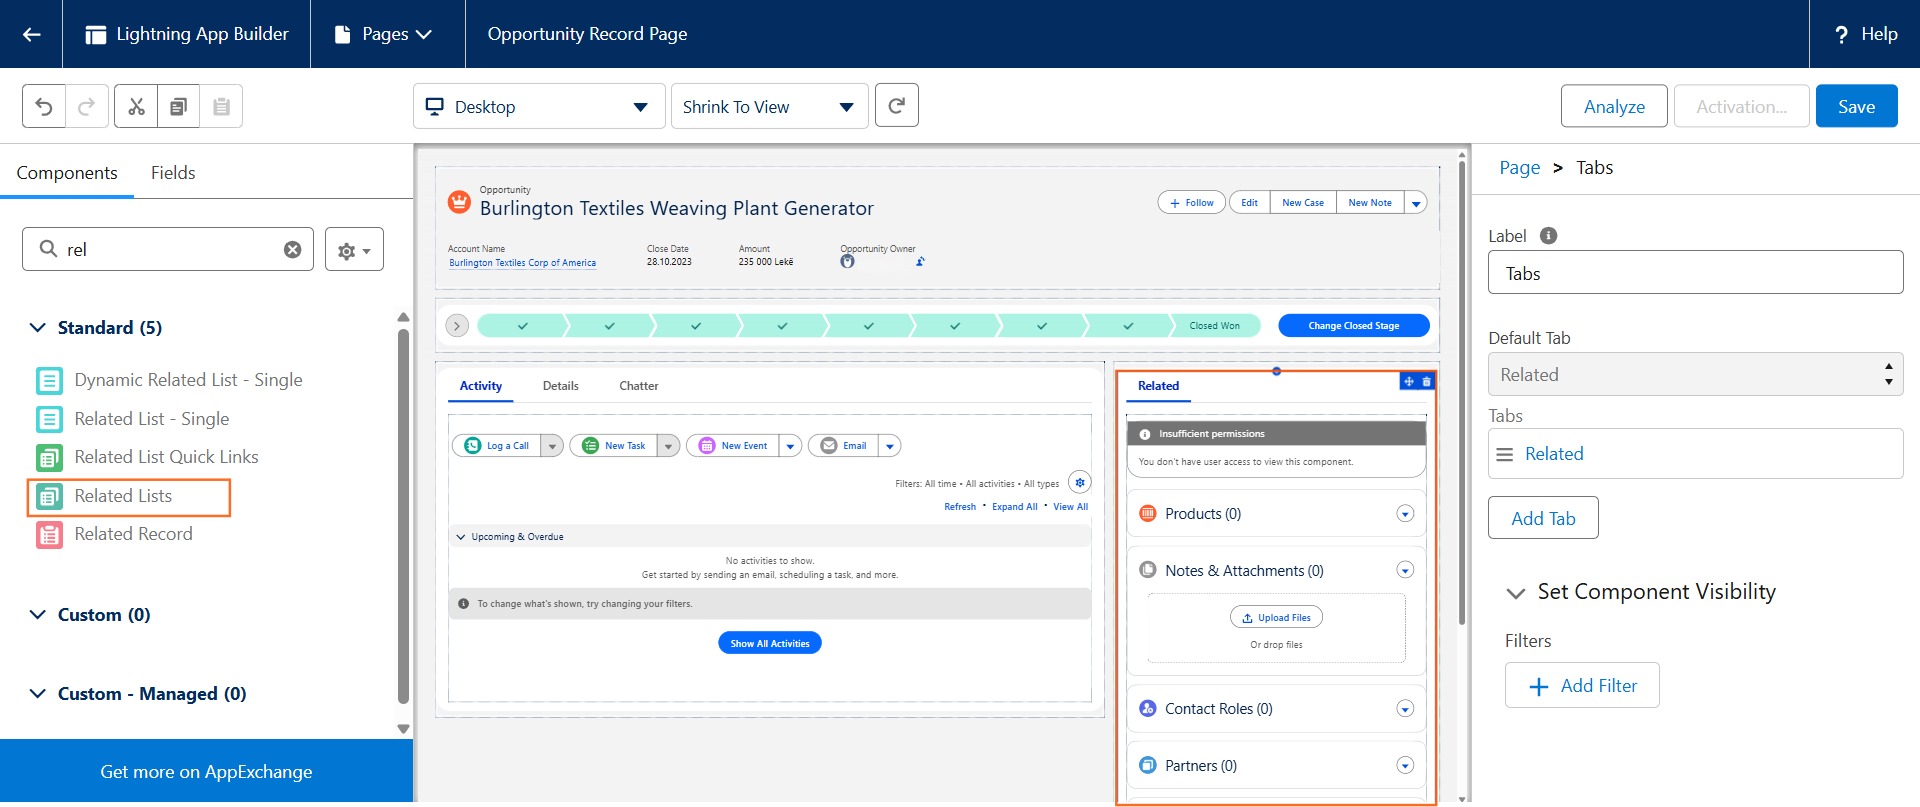
Task: Click Get more on AppExchange
Action: [x=206, y=771]
